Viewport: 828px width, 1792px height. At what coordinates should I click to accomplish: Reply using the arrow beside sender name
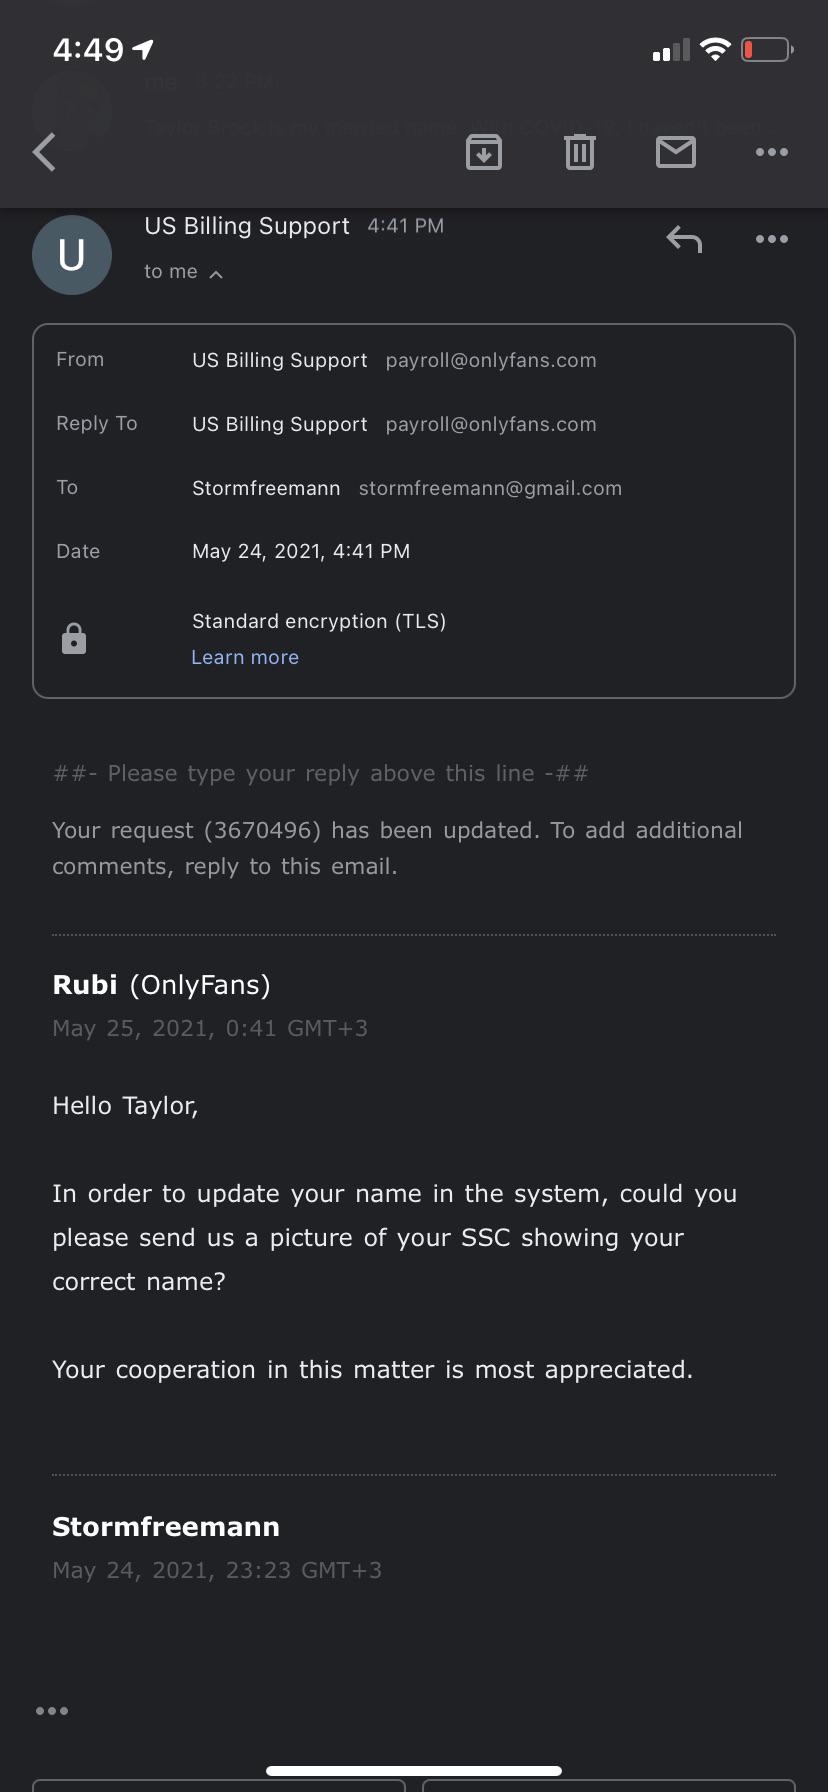click(x=684, y=239)
